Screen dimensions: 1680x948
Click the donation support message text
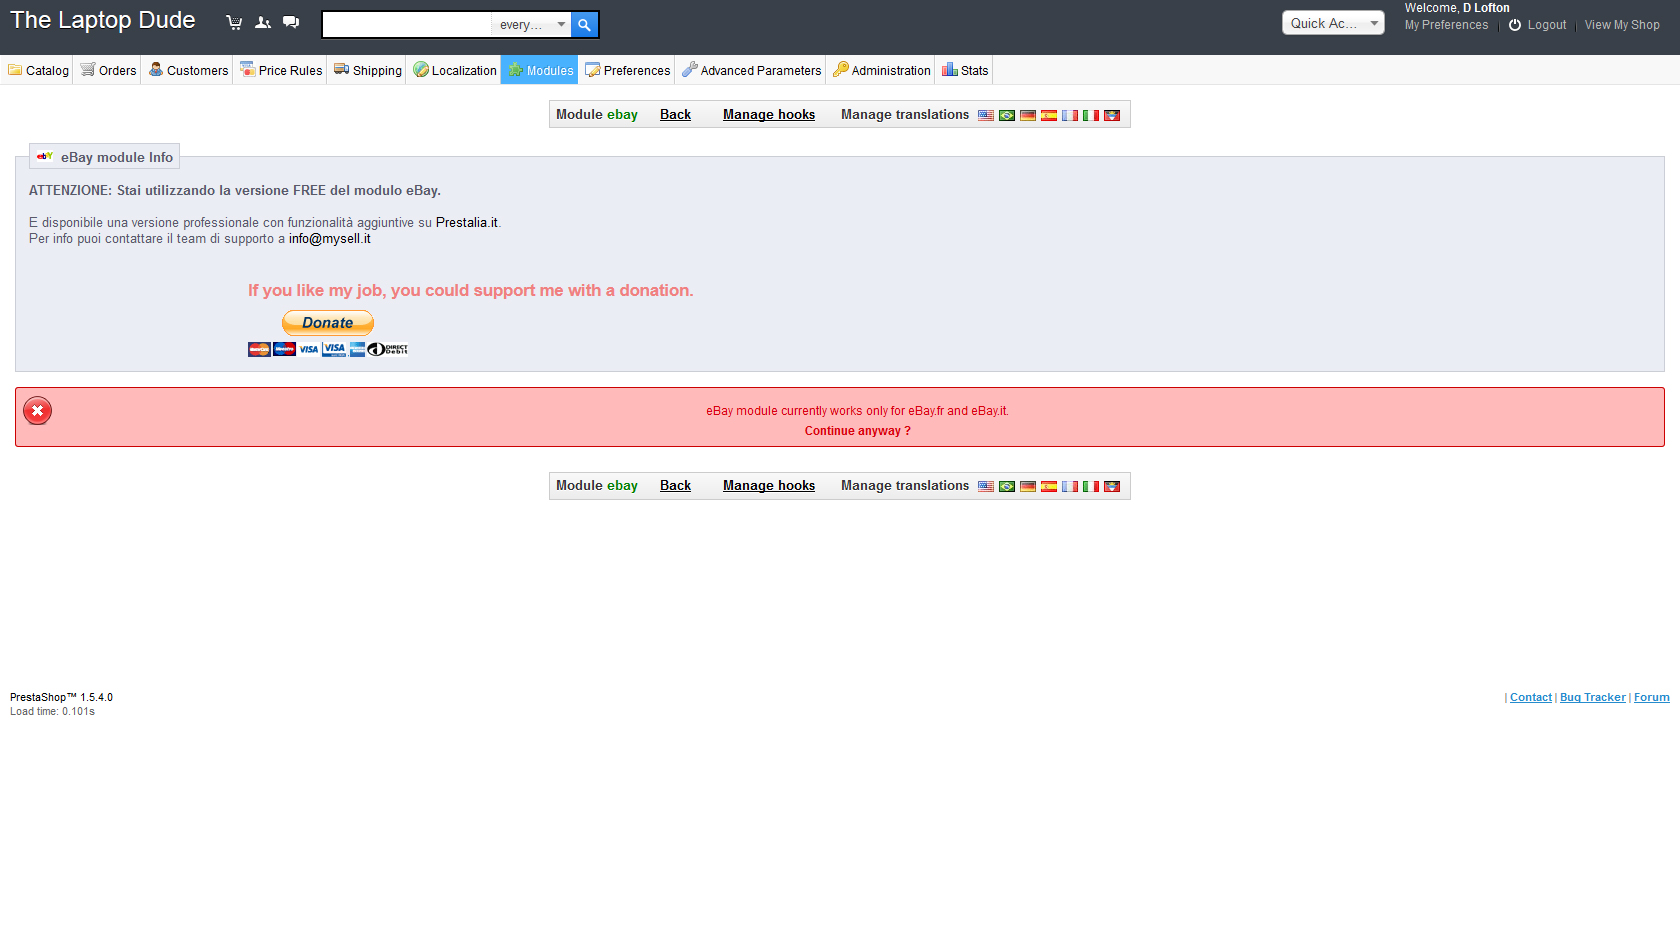(x=471, y=291)
